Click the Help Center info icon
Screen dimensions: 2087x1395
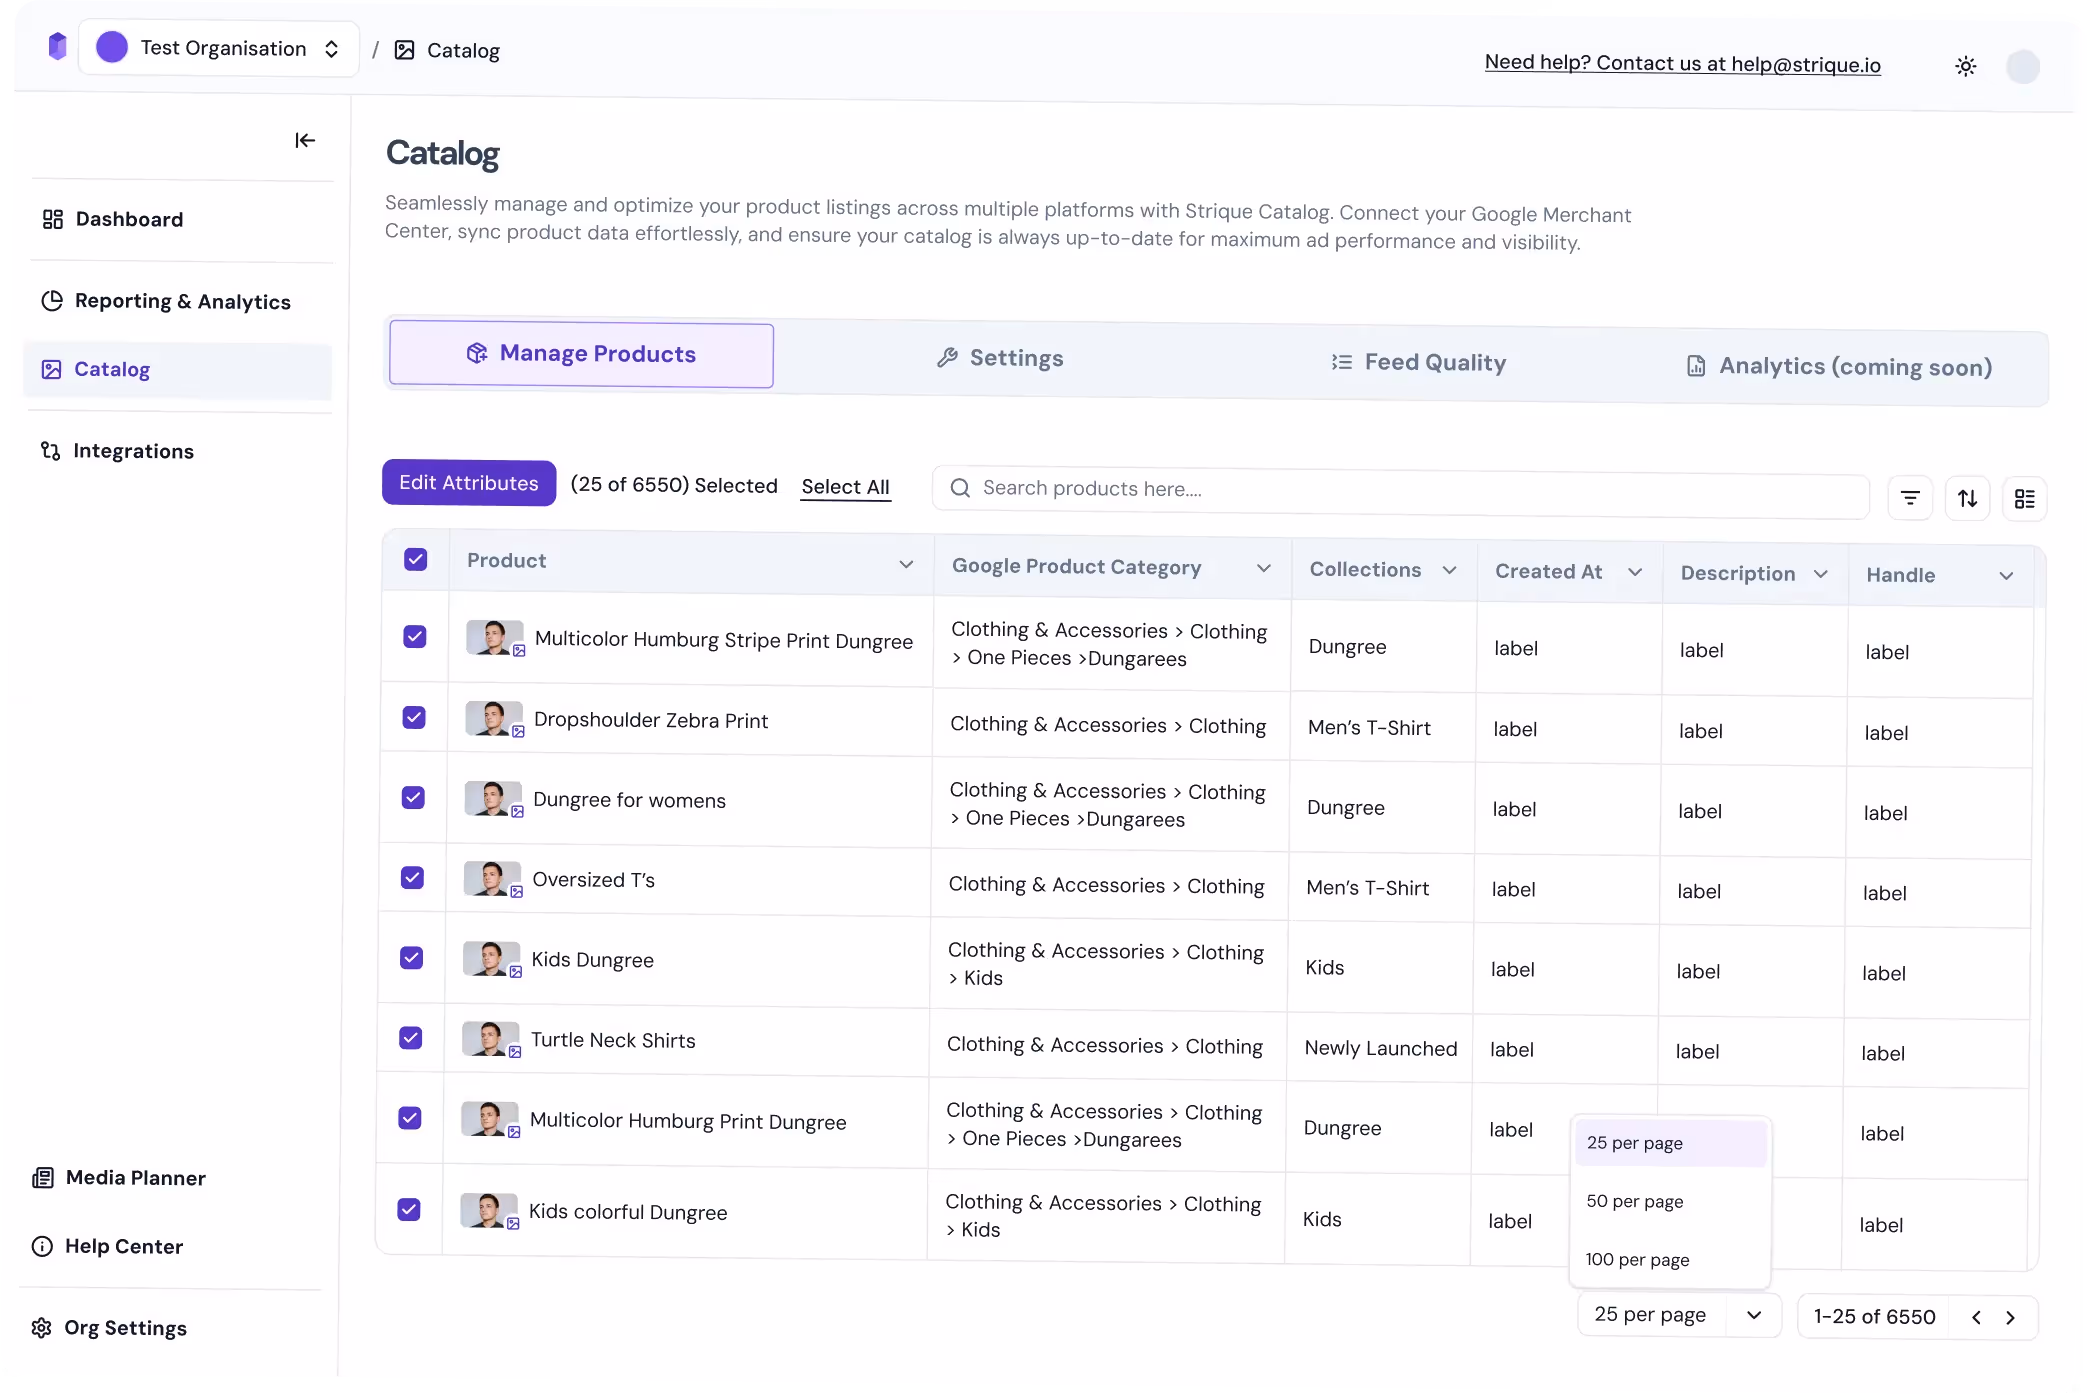[42, 1246]
